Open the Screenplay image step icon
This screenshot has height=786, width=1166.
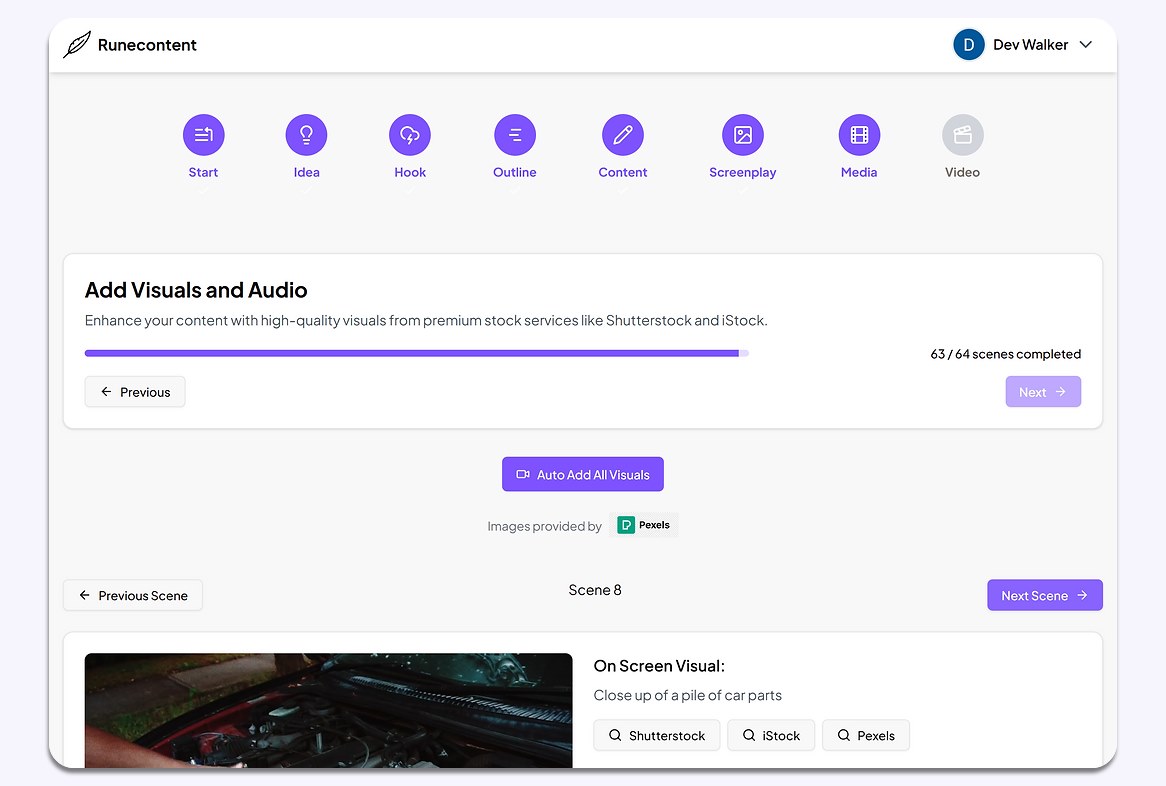coord(743,135)
